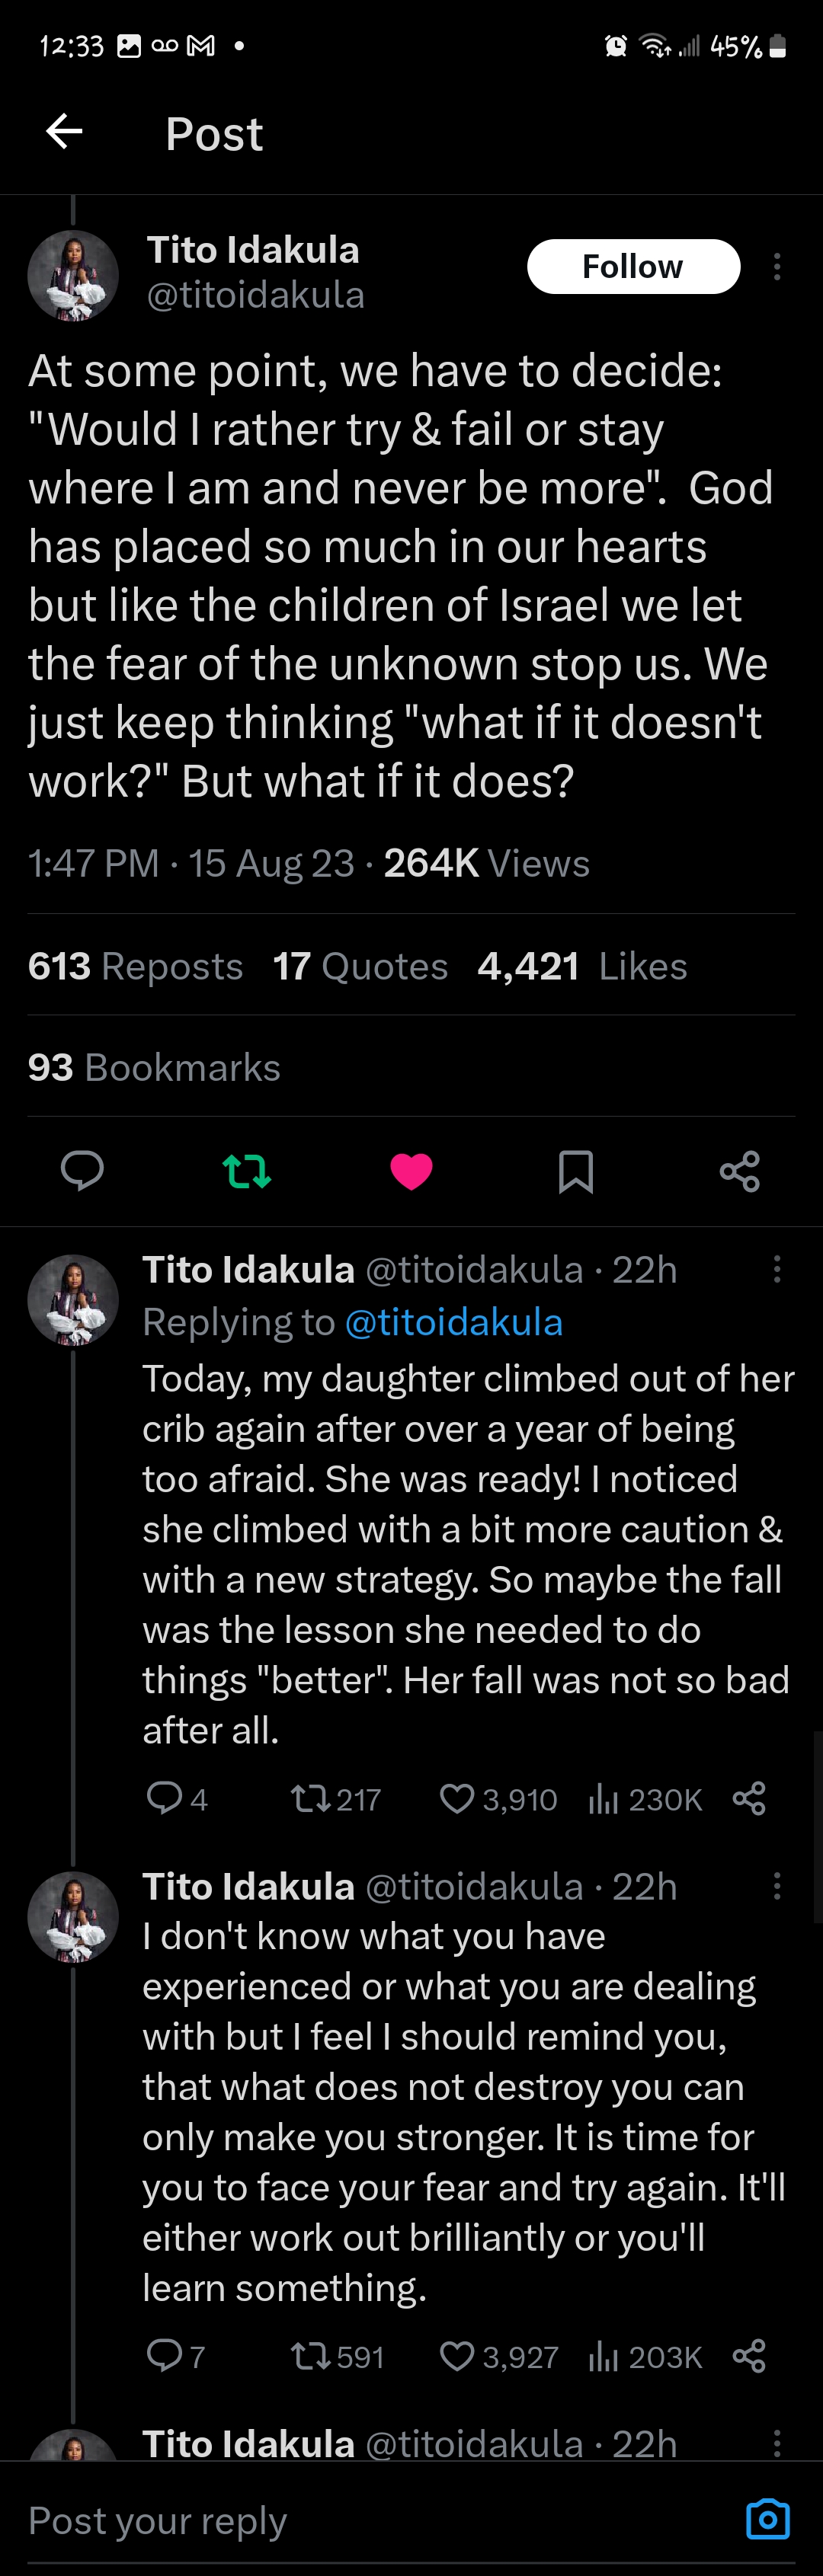Open three-dot menu on 'I don't know' reply
823x2576 pixels.
[777, 1887]
